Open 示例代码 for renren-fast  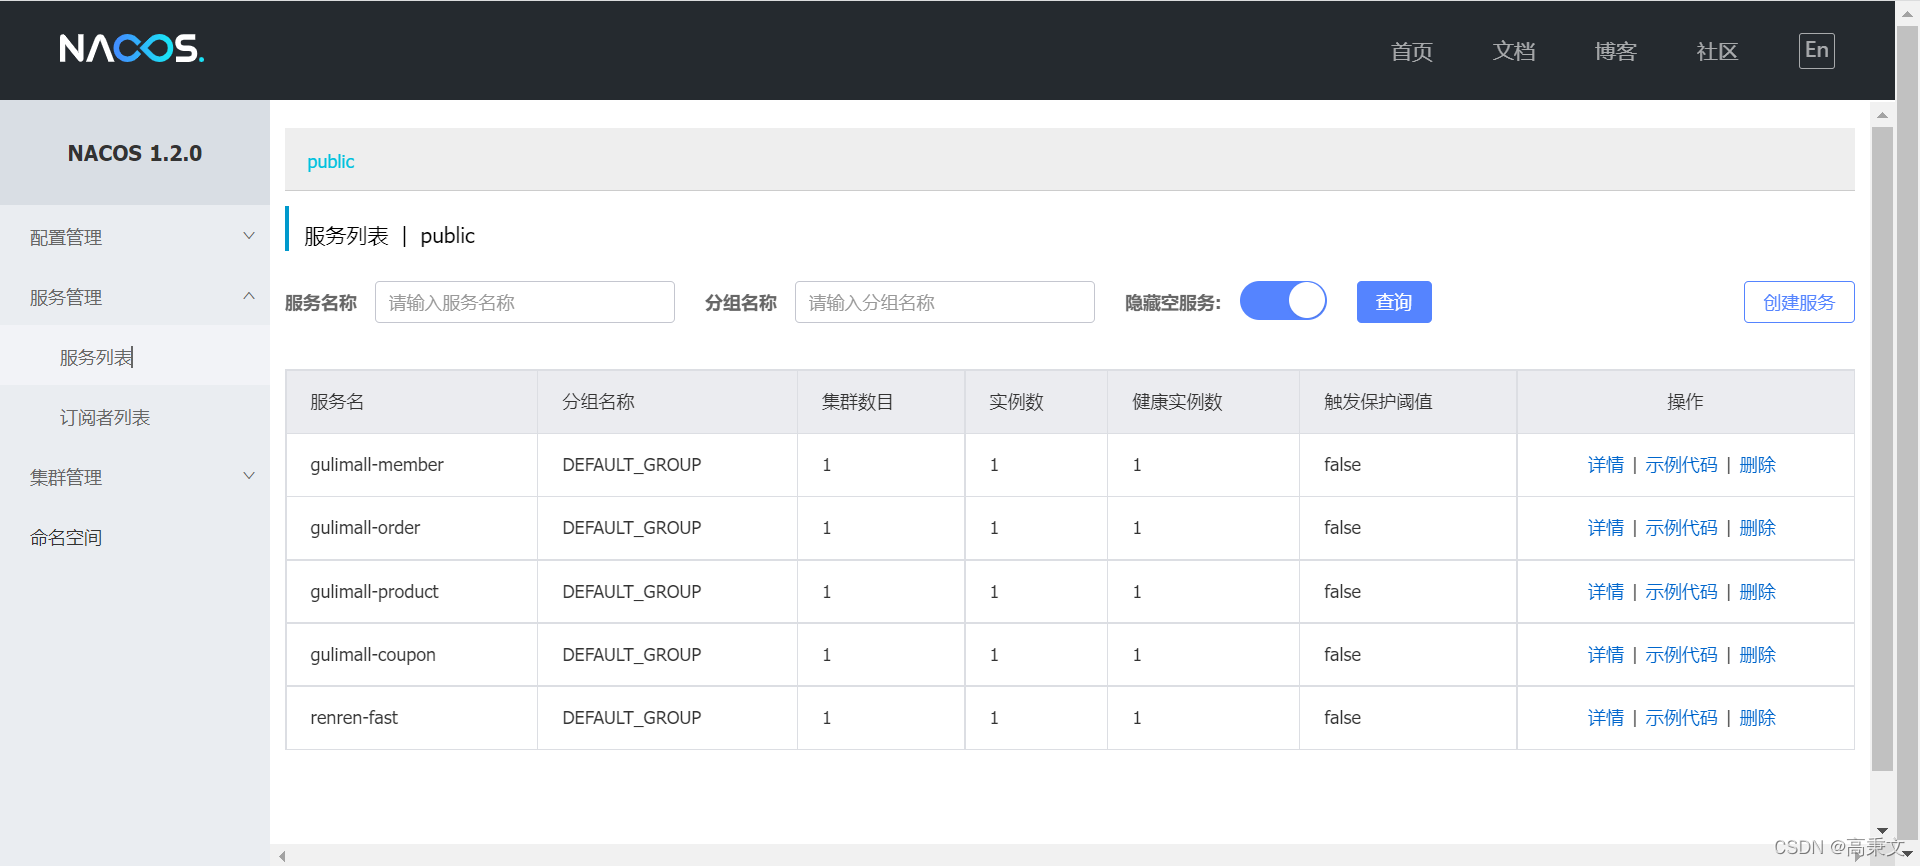1681,718
